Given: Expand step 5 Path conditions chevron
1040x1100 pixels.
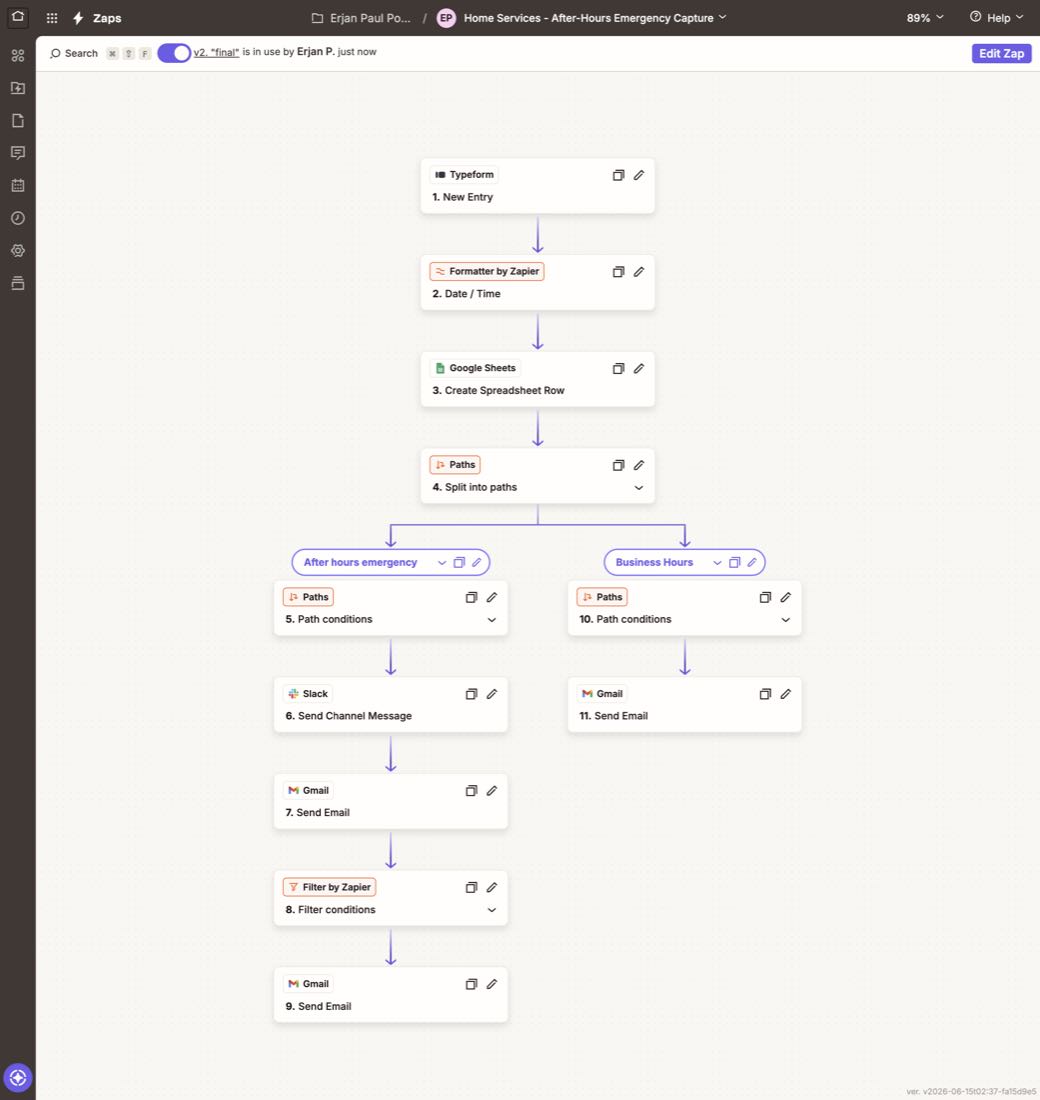Looking at the screenshot, I should (492, 620).
